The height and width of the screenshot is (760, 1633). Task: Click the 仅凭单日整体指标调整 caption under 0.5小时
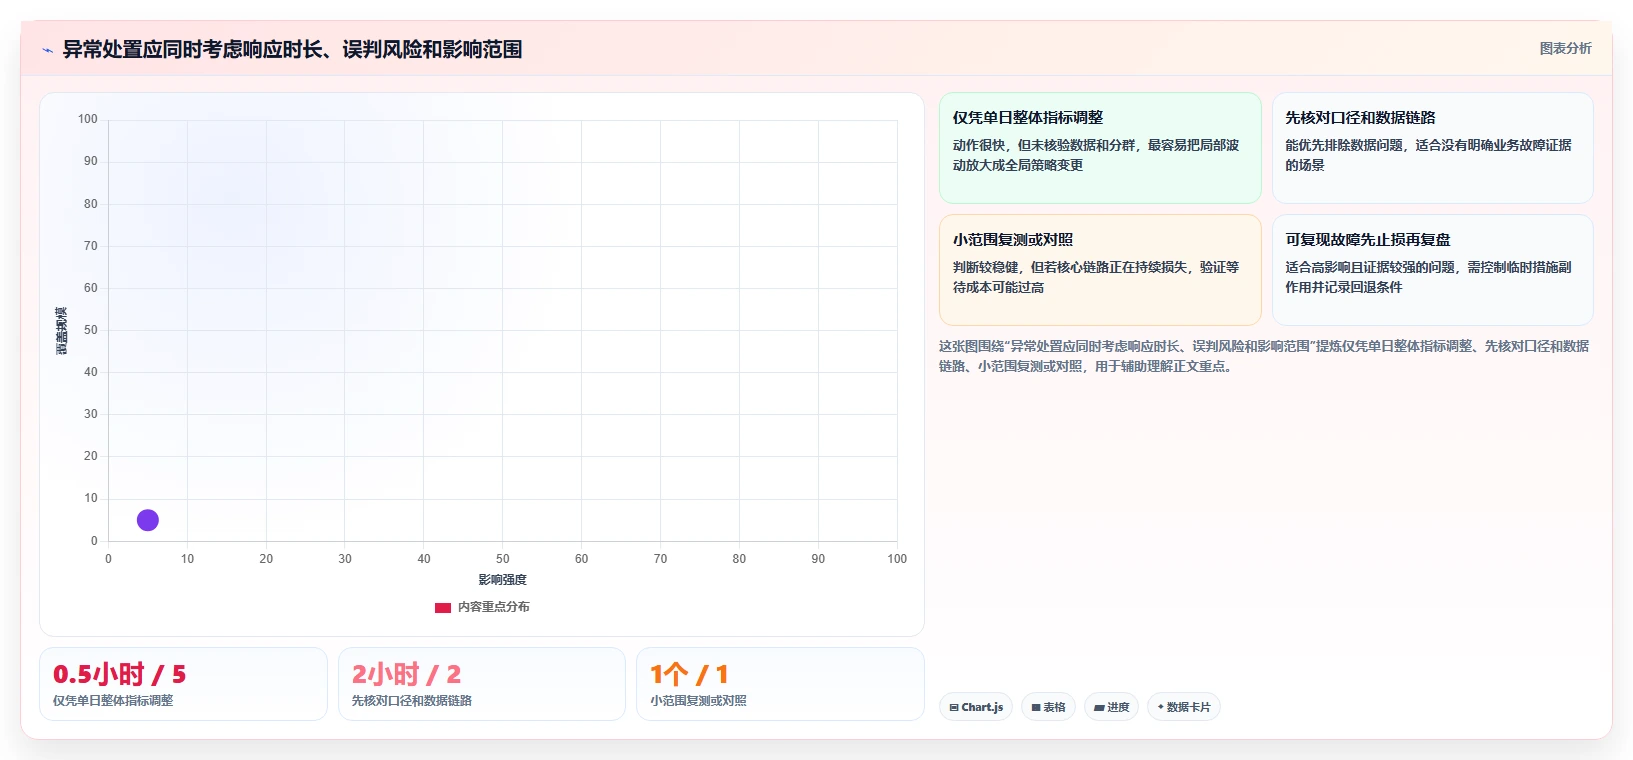pos(113,701)
